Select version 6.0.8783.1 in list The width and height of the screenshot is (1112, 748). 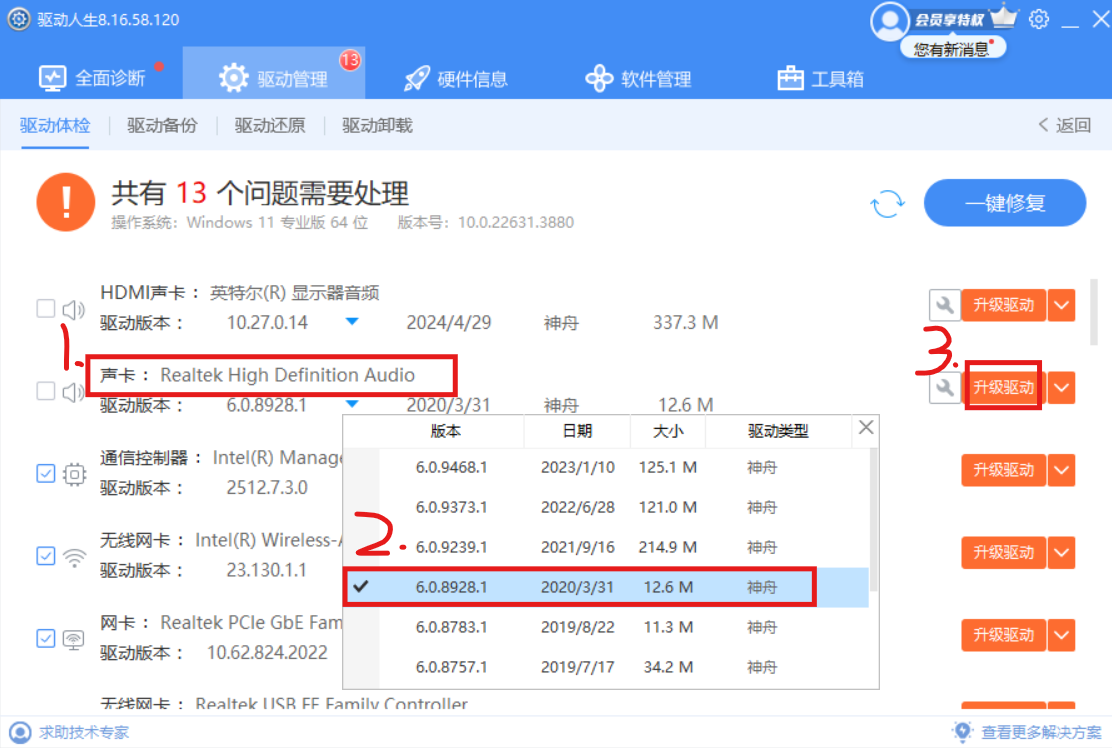606,627
